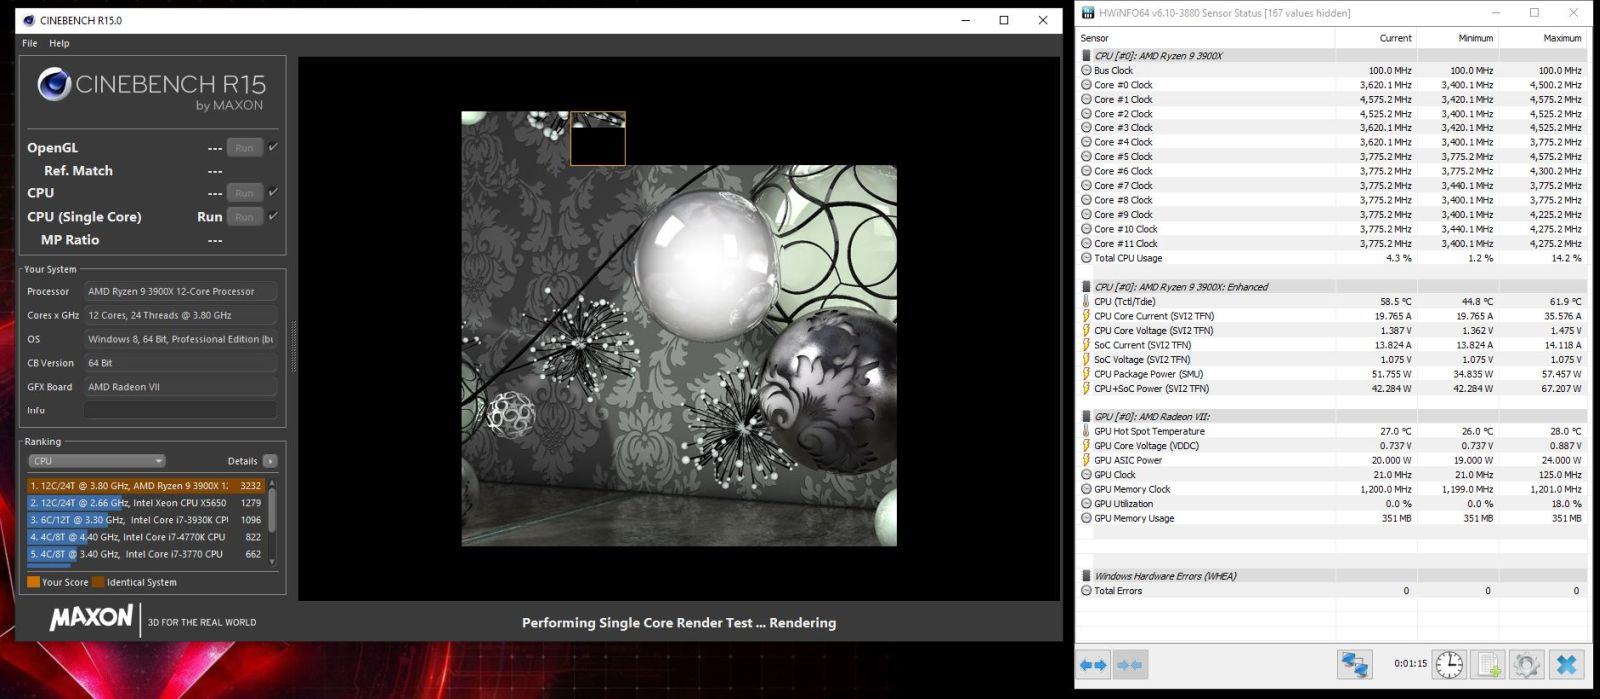The height and width of the screenshot is (699, 1600).
Task: Select ranking entry AMD Ryzen 9 3900X 3232
Action: pos(146,486)
